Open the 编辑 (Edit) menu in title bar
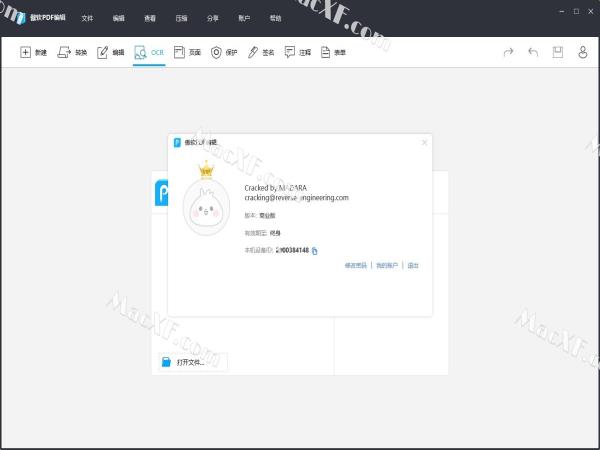Viewport: 600px width, 450px height. pos(119,18)
